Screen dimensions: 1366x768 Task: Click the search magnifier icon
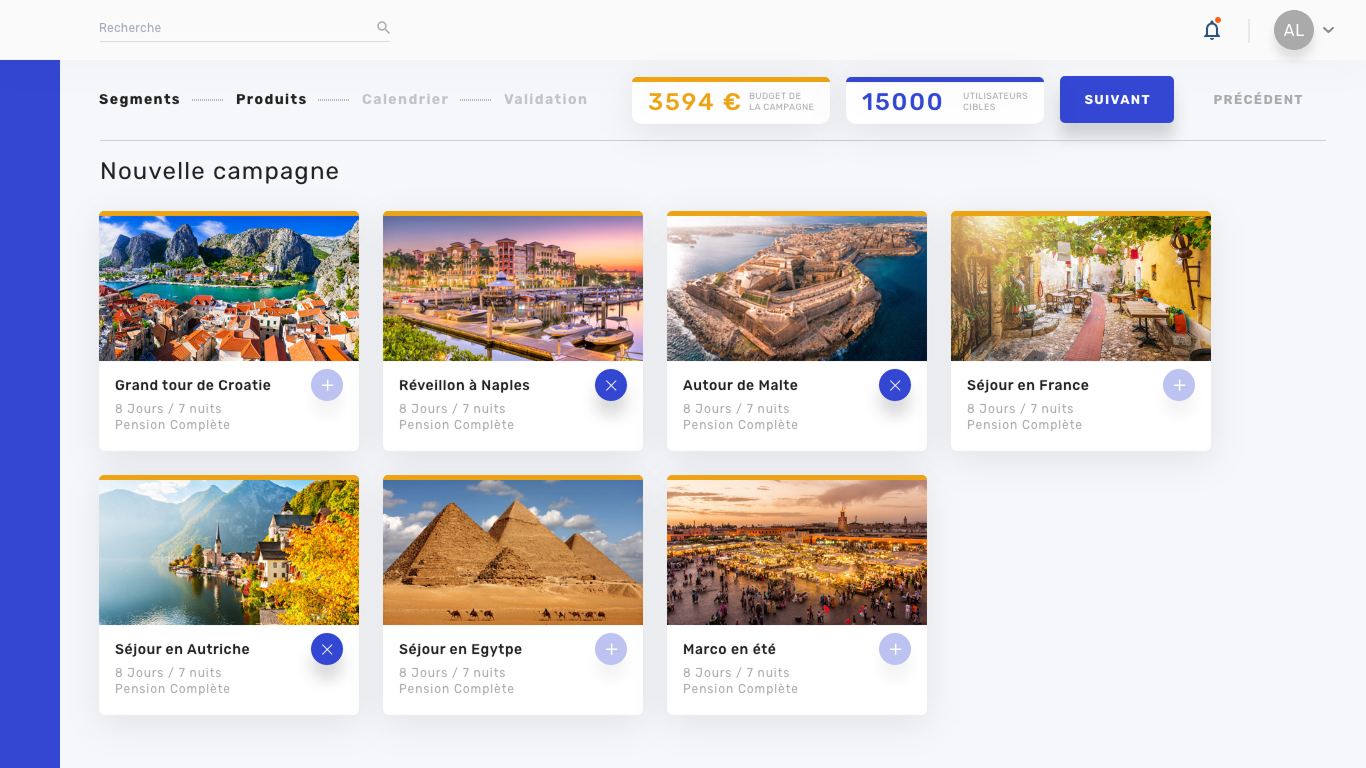click(383, 28)
